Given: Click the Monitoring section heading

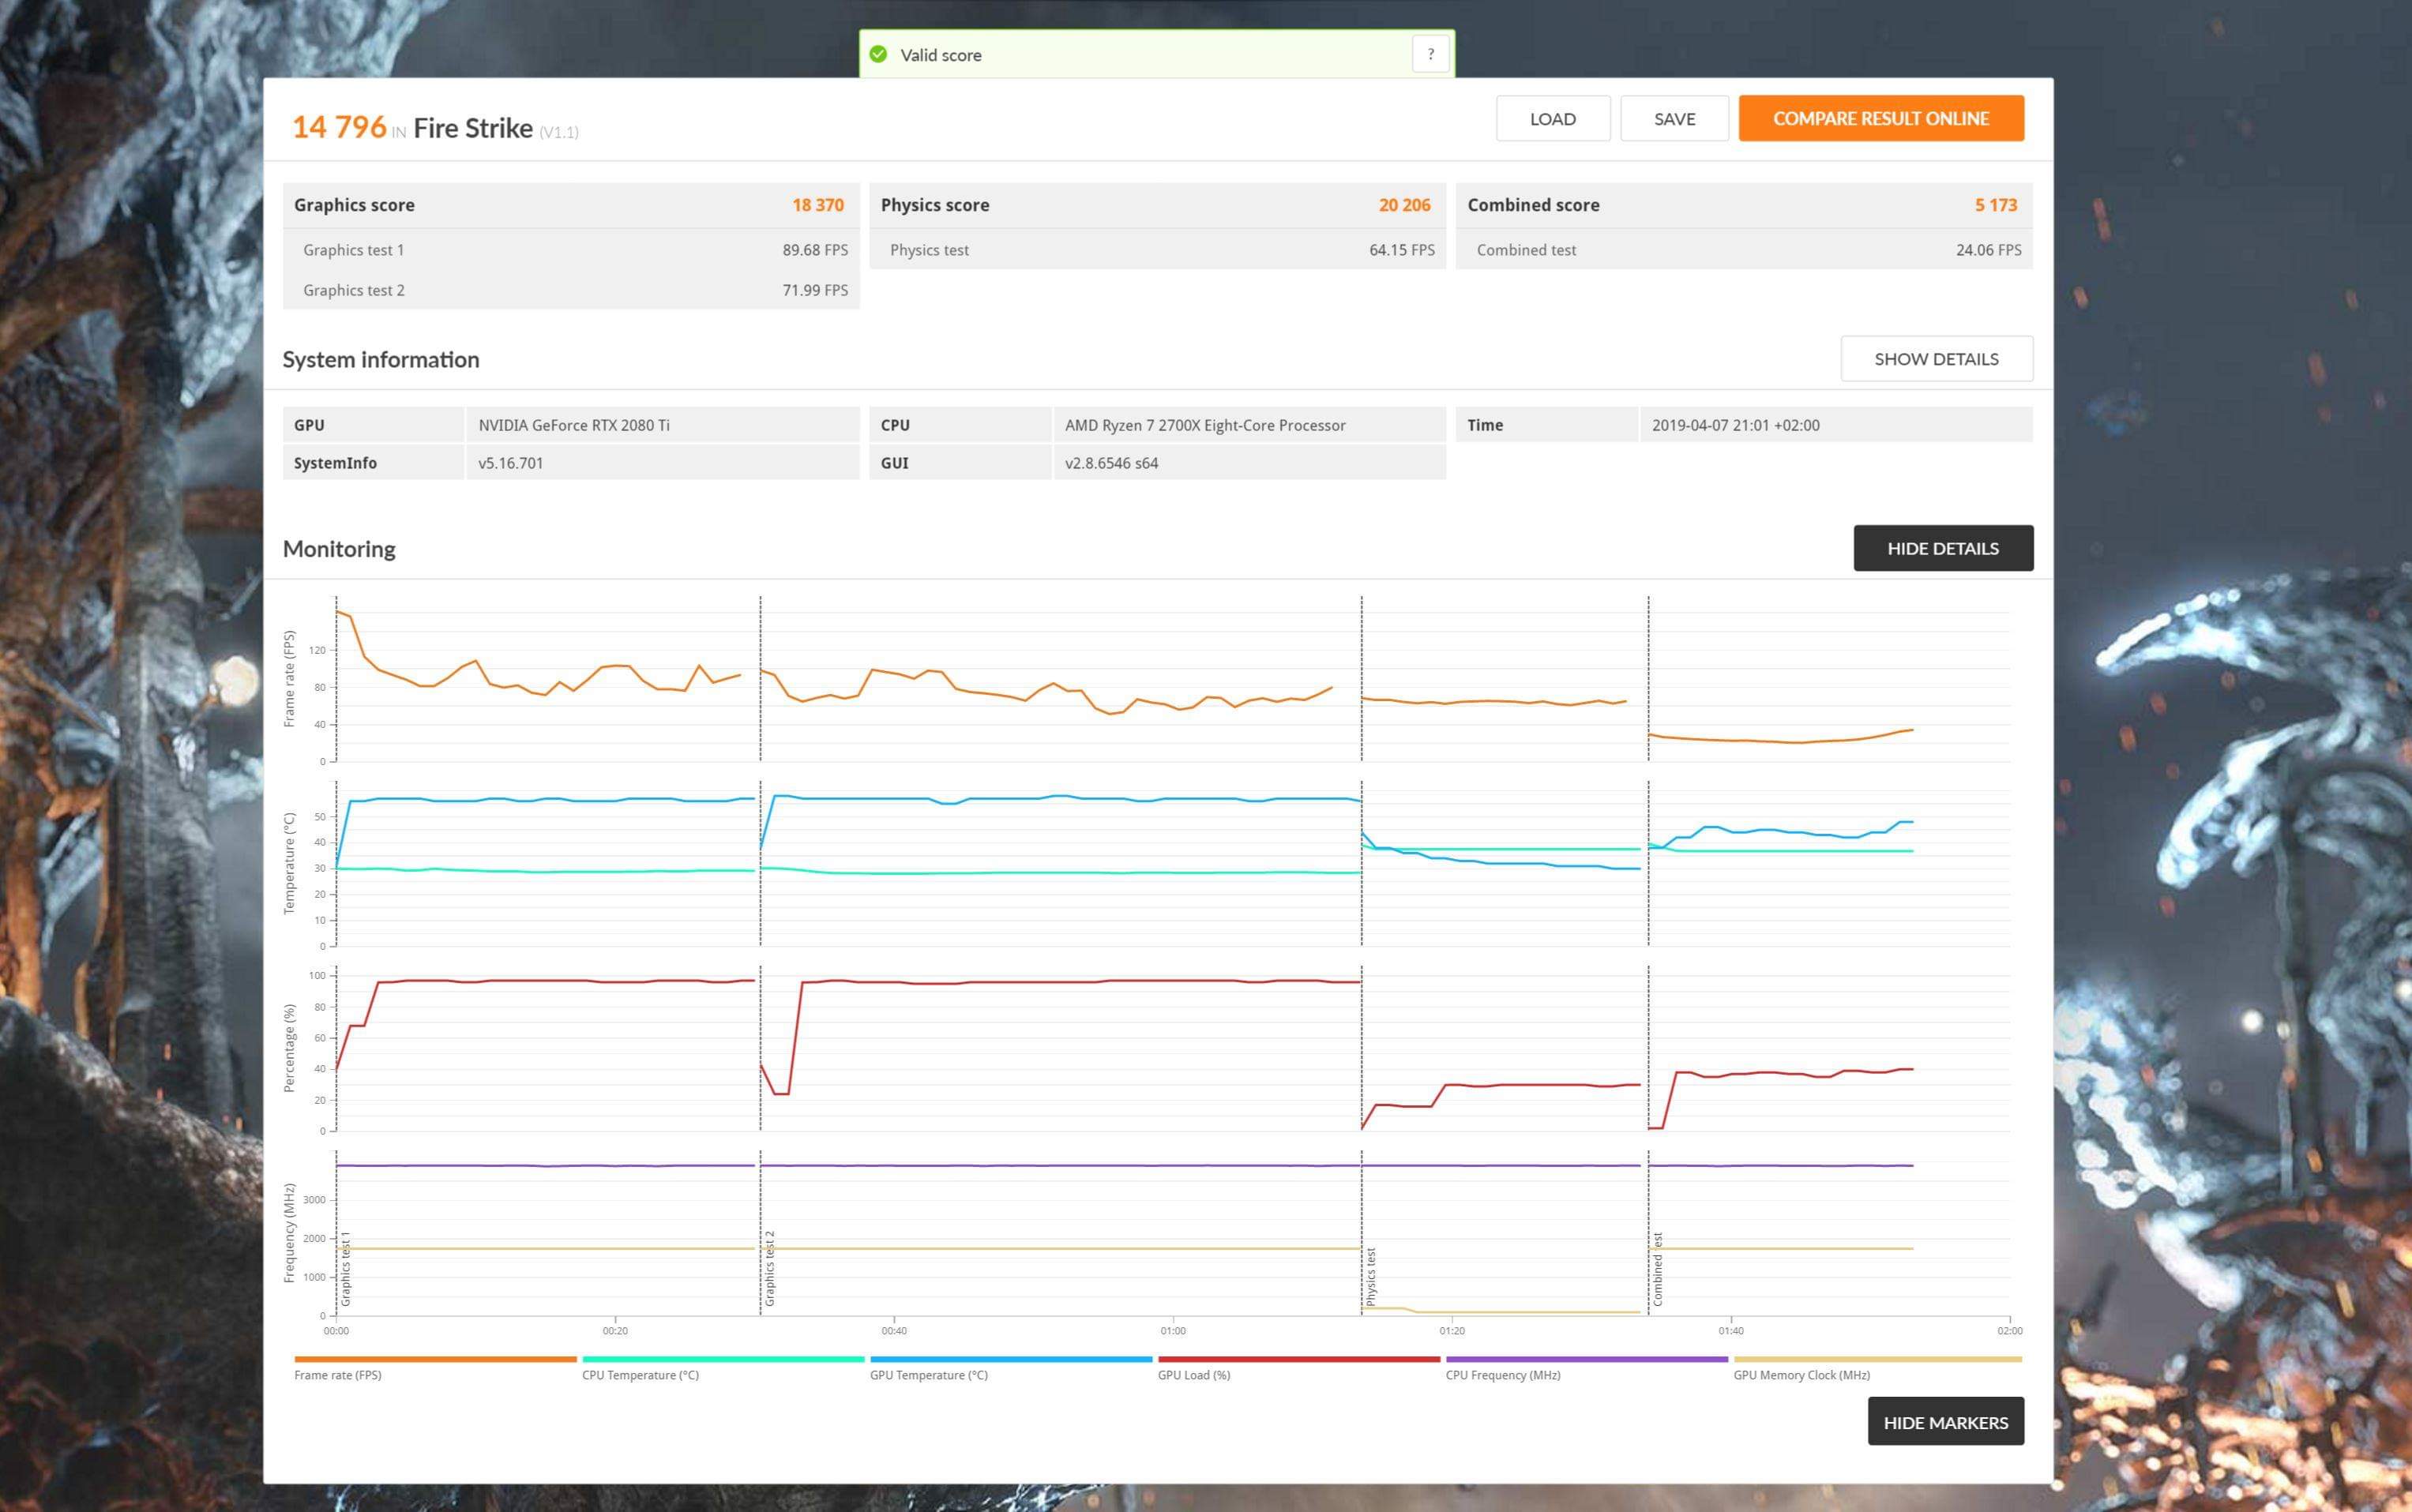Looking at the screenshot, I should tap(339, 549).
